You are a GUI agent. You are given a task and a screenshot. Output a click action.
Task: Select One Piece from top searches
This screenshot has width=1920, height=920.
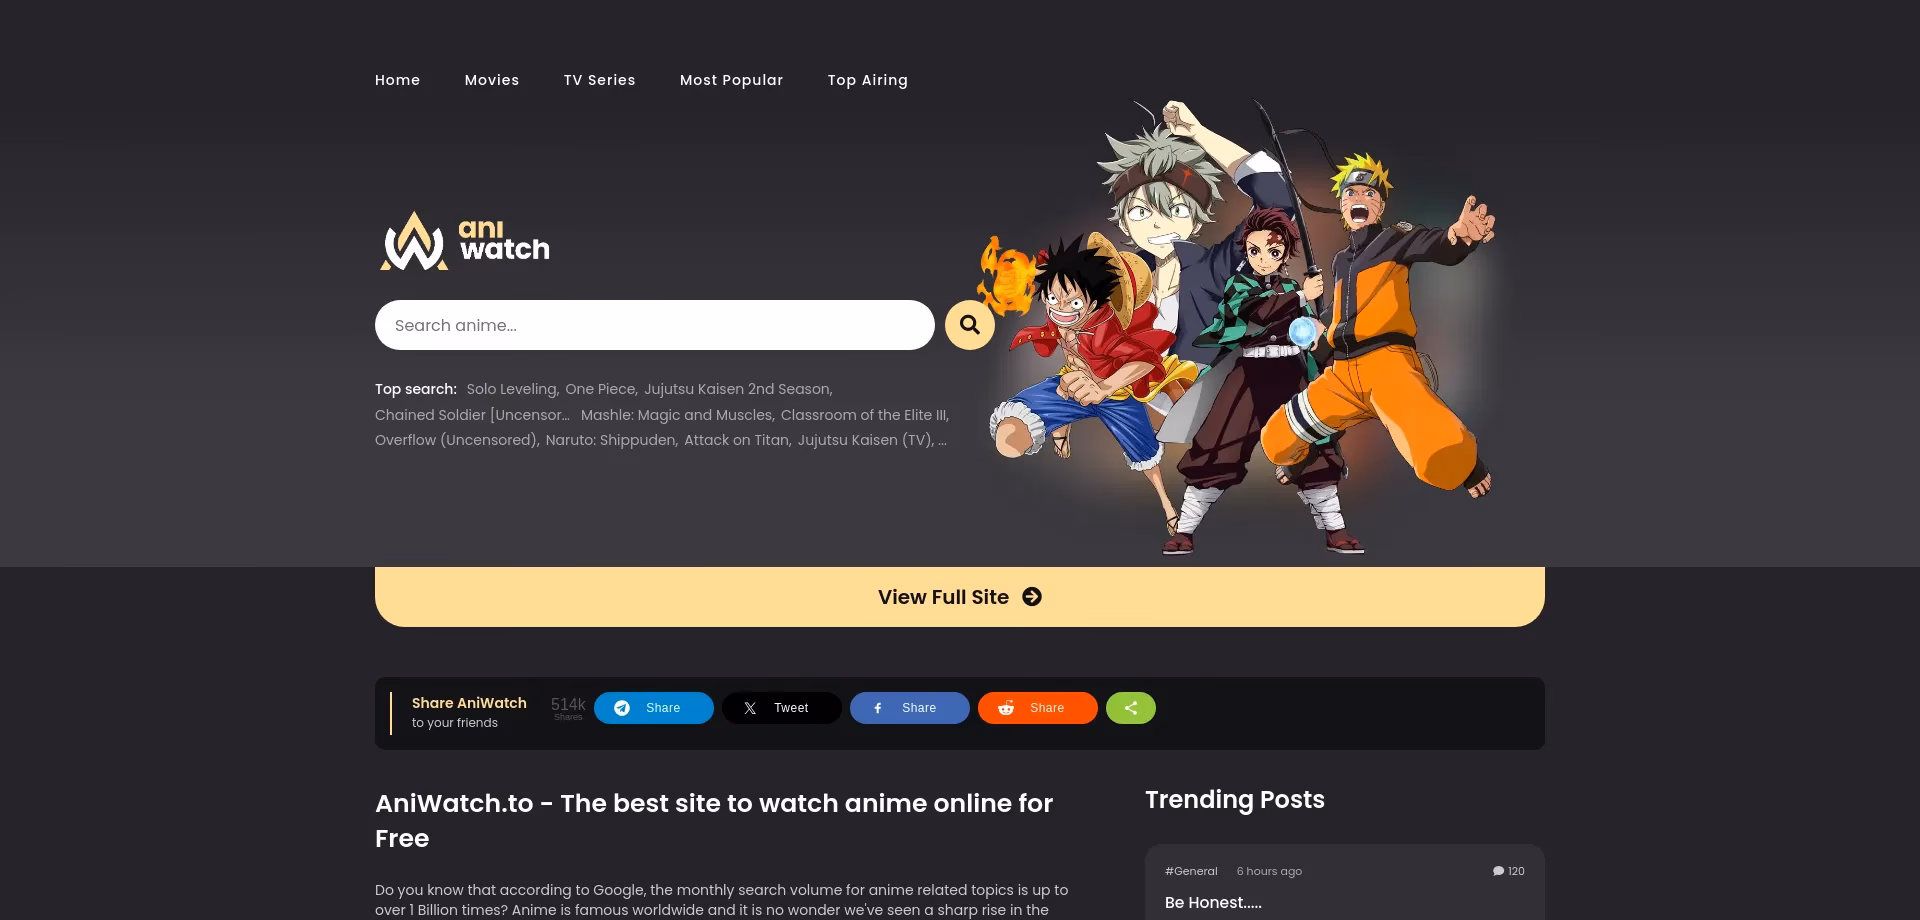point(600,389)
